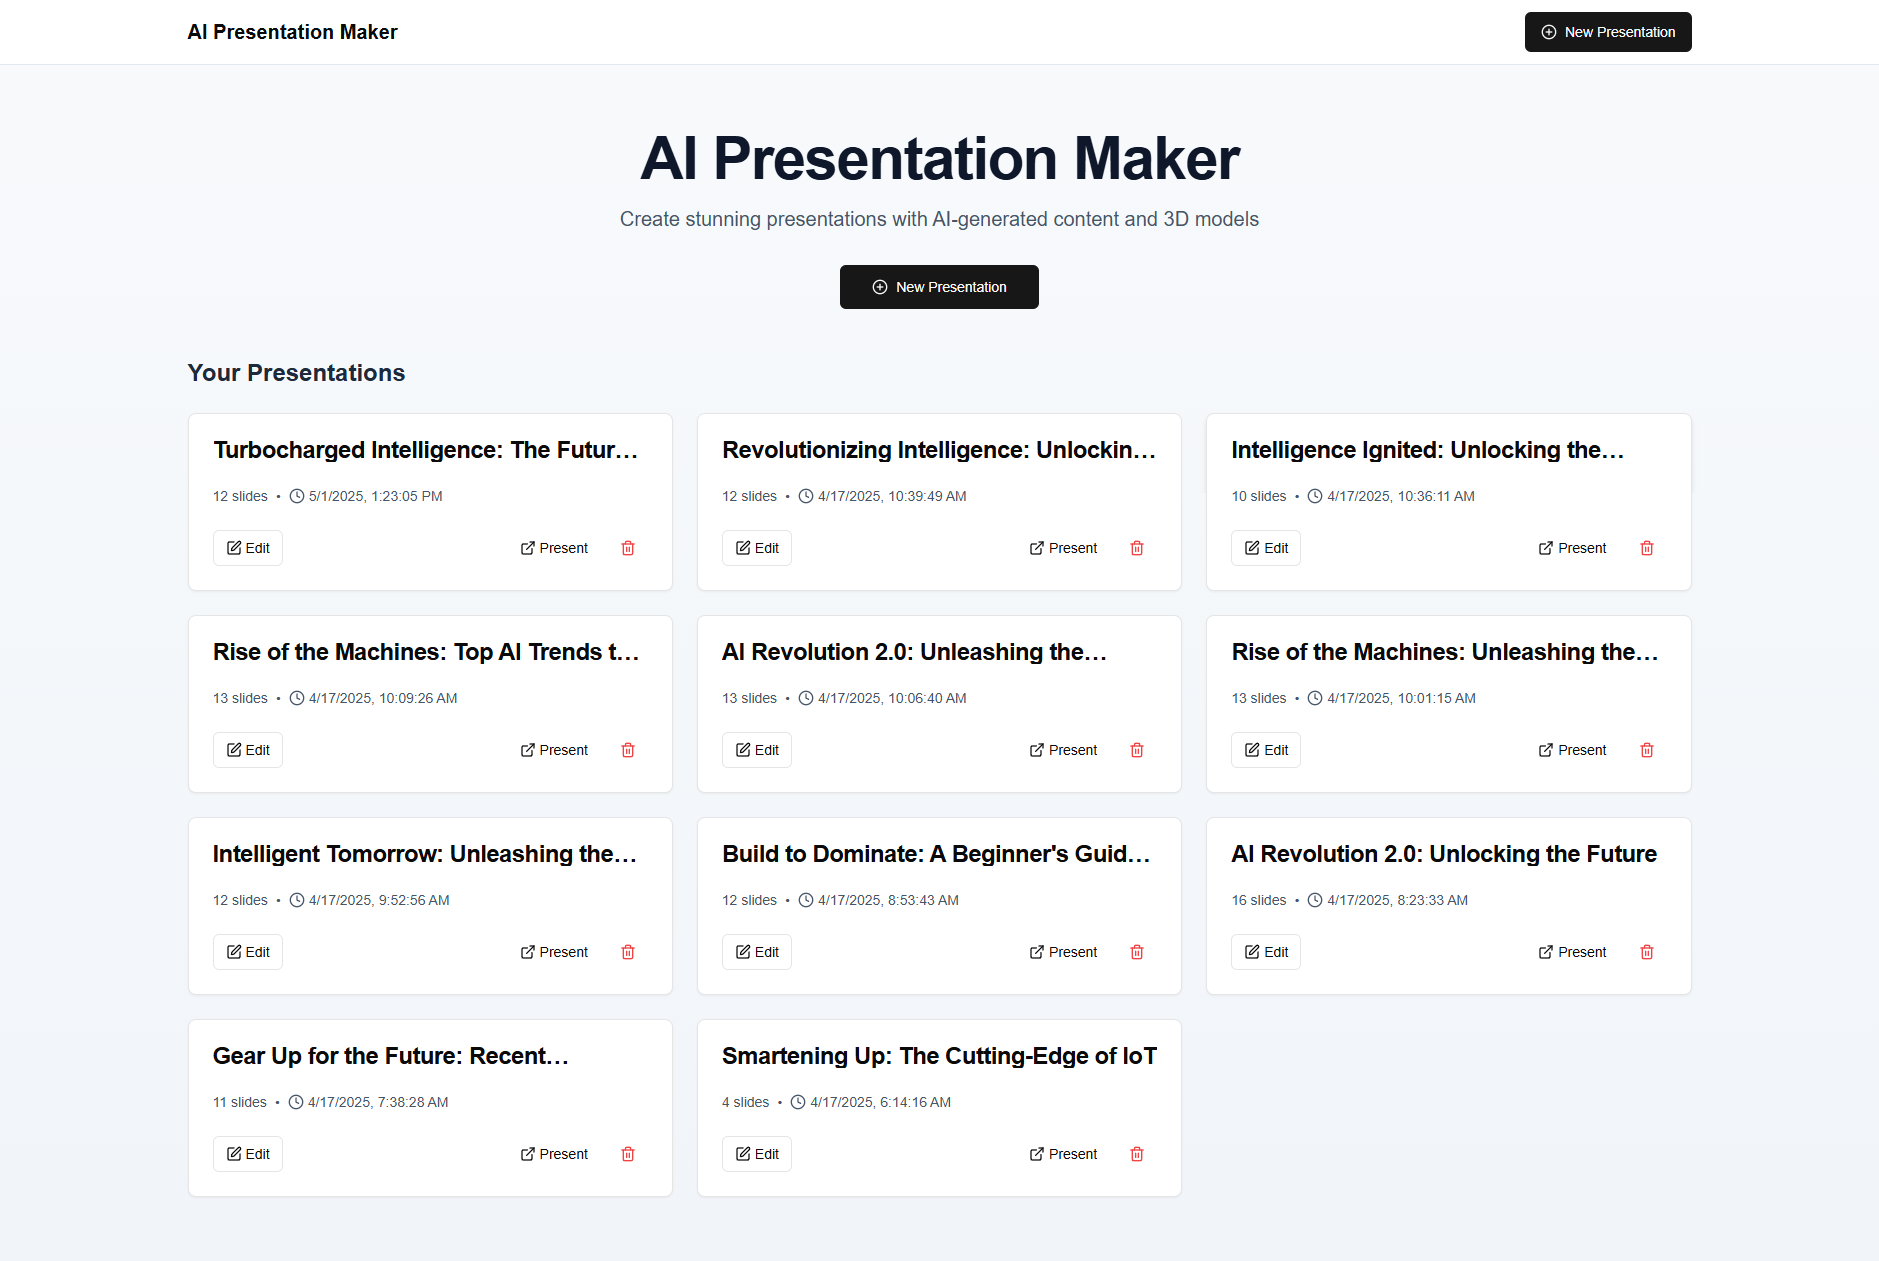Click the trash icon on Build to Dominate card

pyautogui.click(x=1136, y=952)
